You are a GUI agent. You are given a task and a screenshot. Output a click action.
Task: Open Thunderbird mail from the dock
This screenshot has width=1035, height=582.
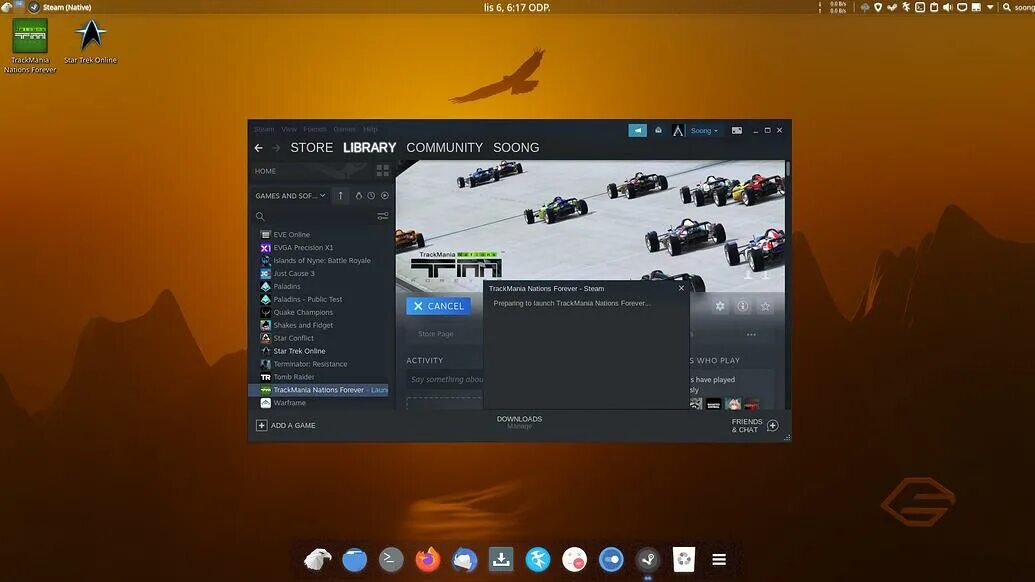pyautogui.click(x=464, y=560)
